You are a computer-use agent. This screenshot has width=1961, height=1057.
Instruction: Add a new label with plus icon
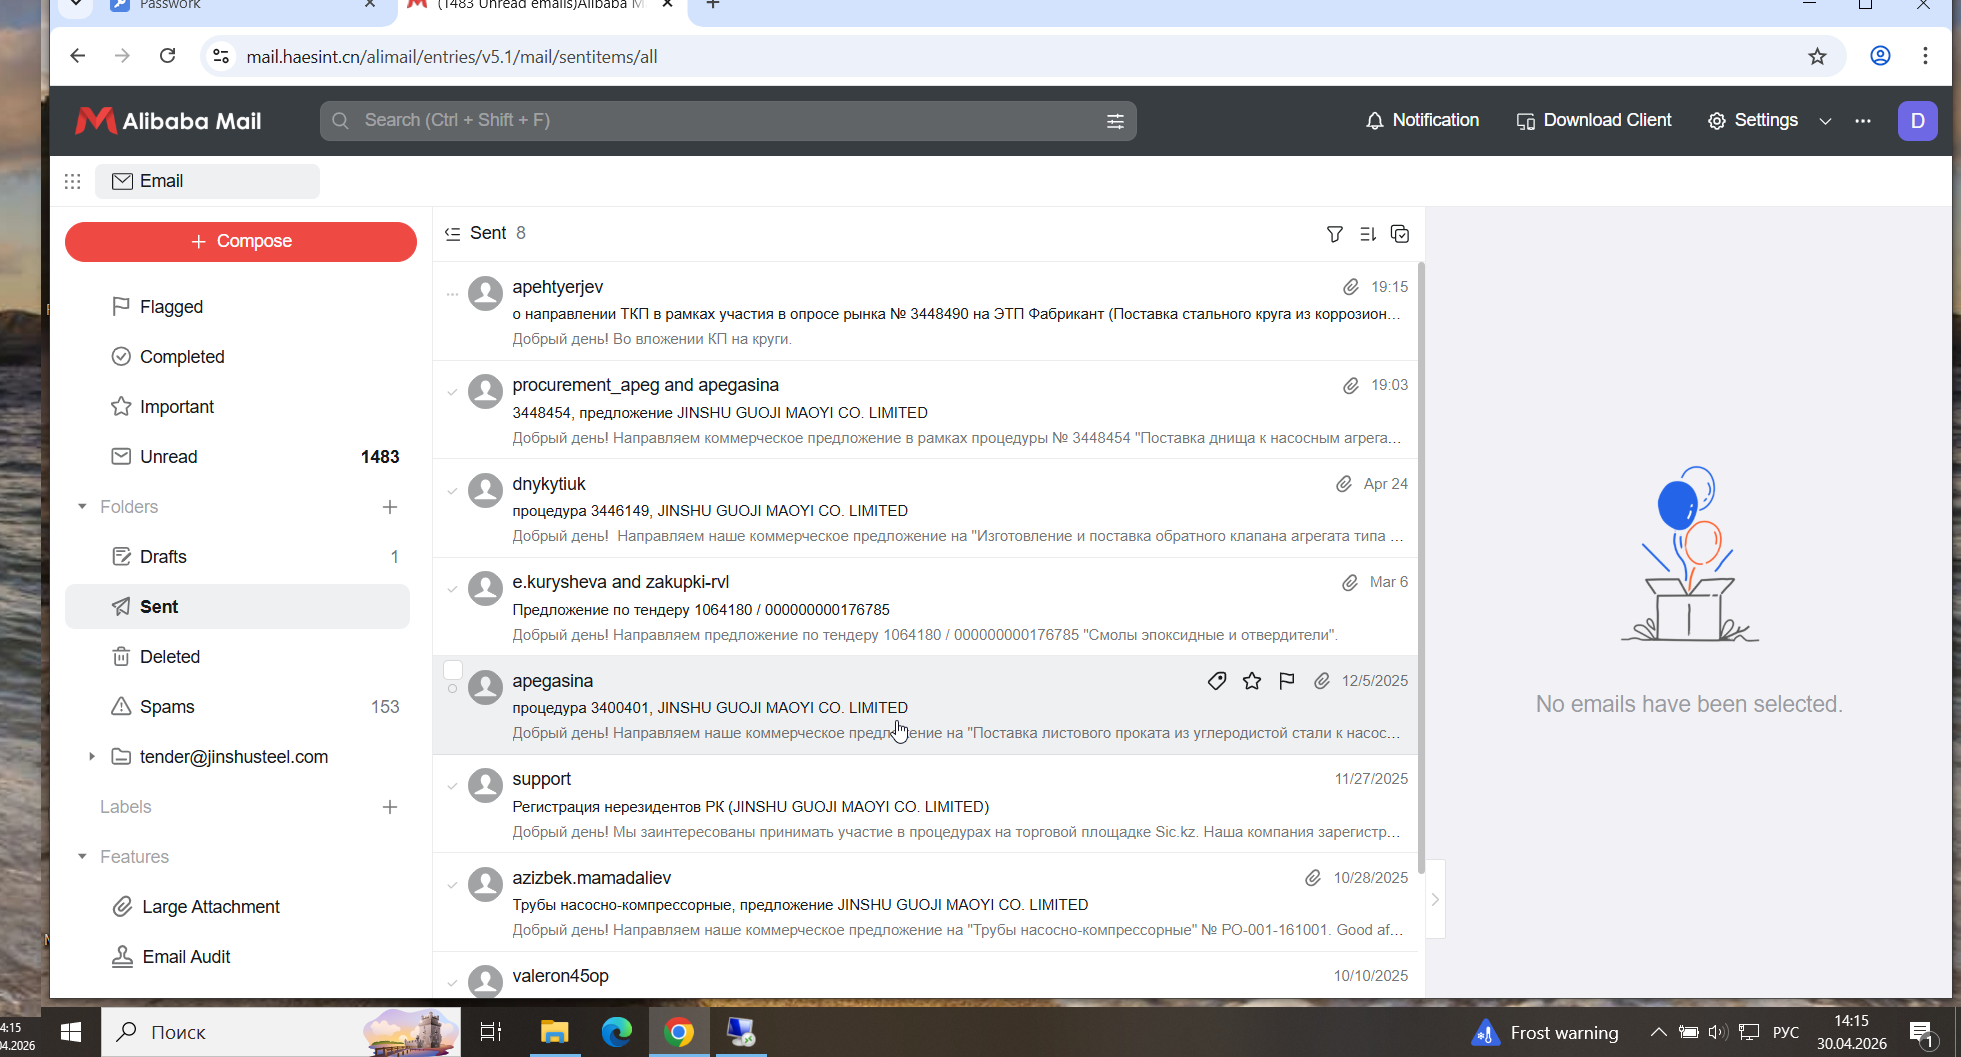tap(390, 807)
